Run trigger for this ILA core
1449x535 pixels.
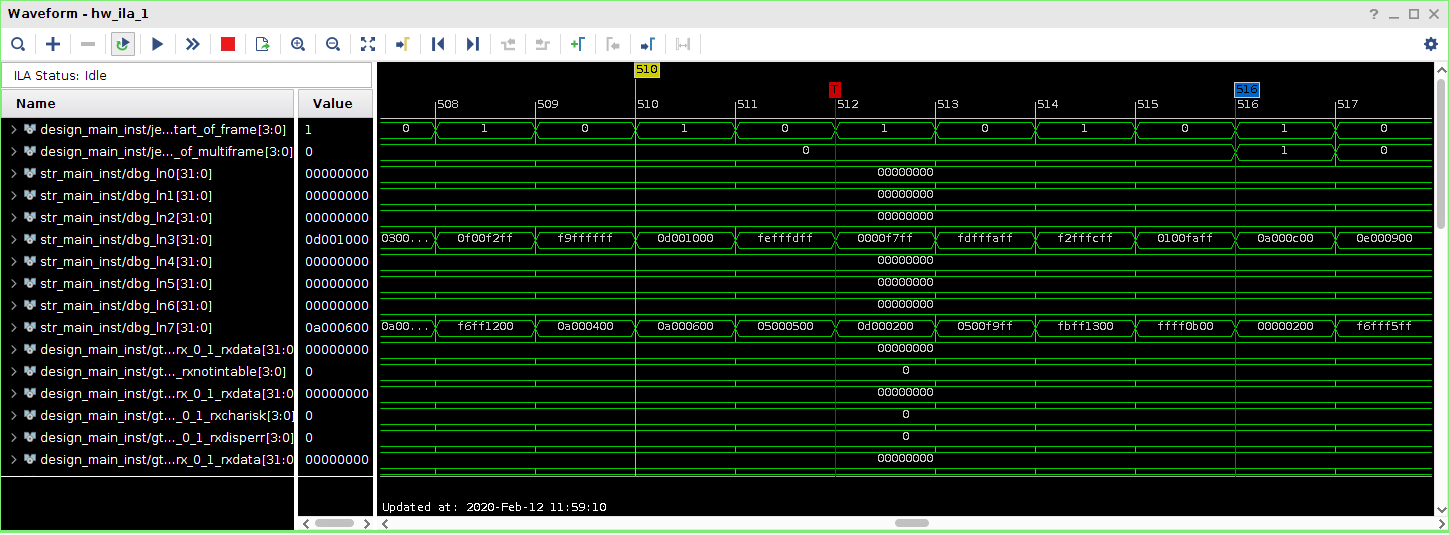[x=157, y=44]
